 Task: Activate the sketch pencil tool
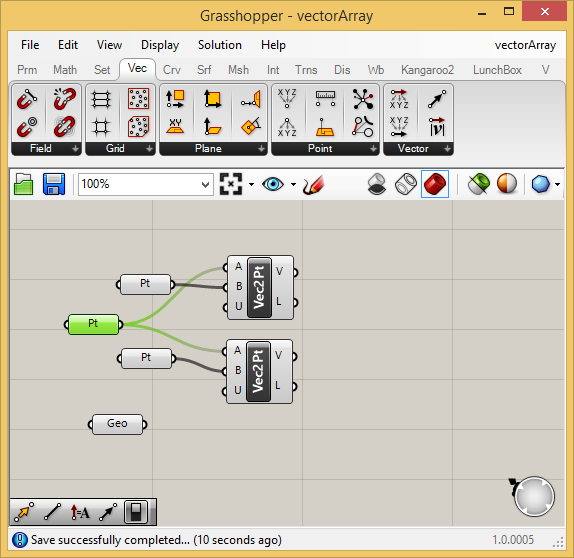(313, 184)
